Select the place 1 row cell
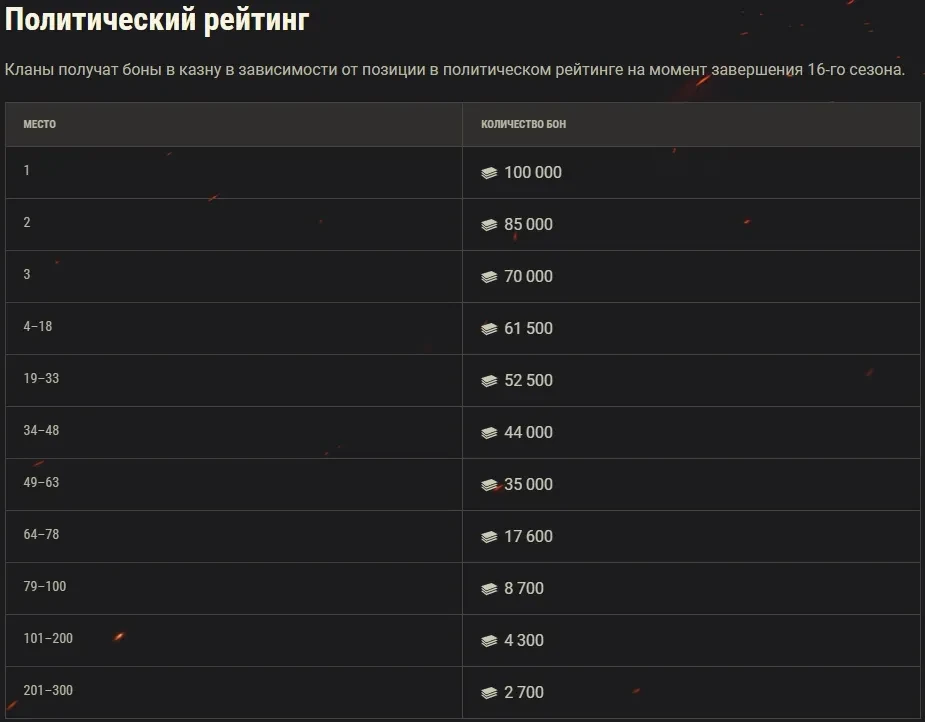This screenshot has width=925, height=722. 27,171
